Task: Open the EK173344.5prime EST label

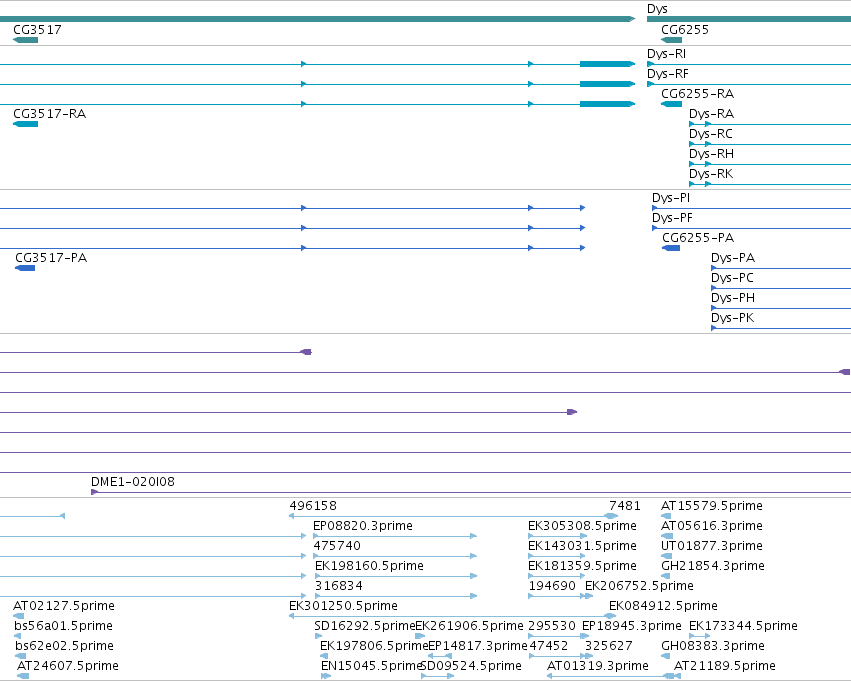Action: point(744,626)
